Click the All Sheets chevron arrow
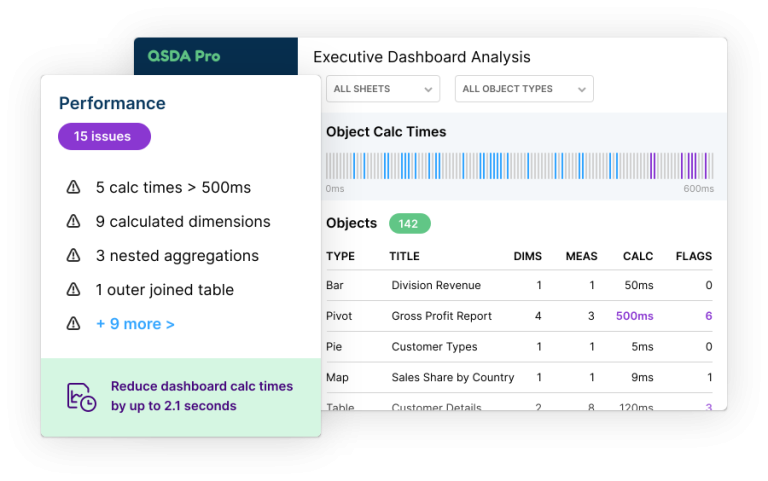Image resolution: width=768 pixels, height=481 pixels. coord(428,89)
